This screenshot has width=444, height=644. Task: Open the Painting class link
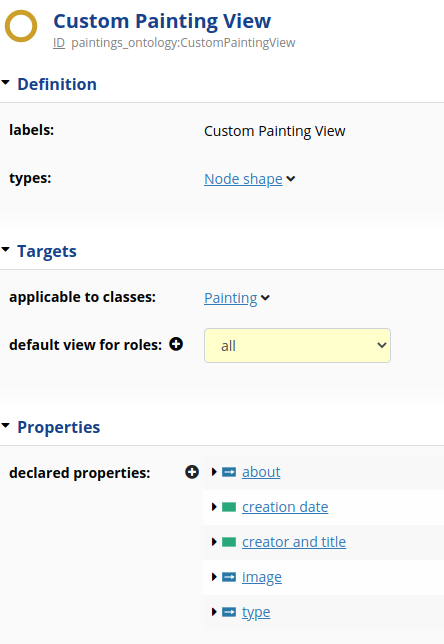230,298
